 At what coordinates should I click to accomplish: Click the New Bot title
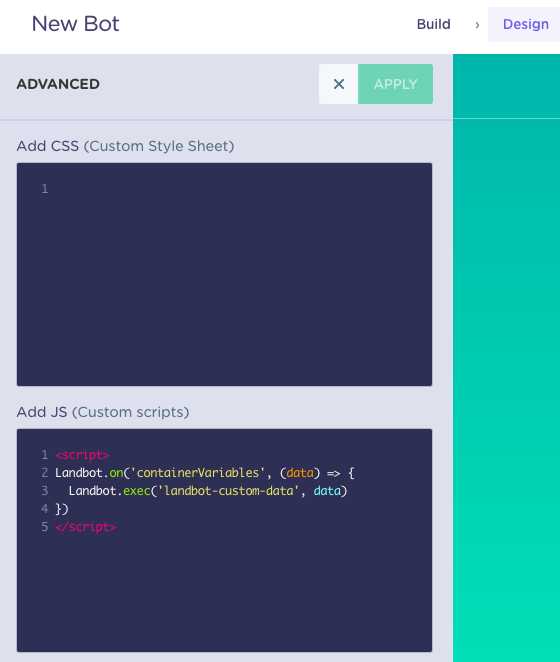coord(76,24)
